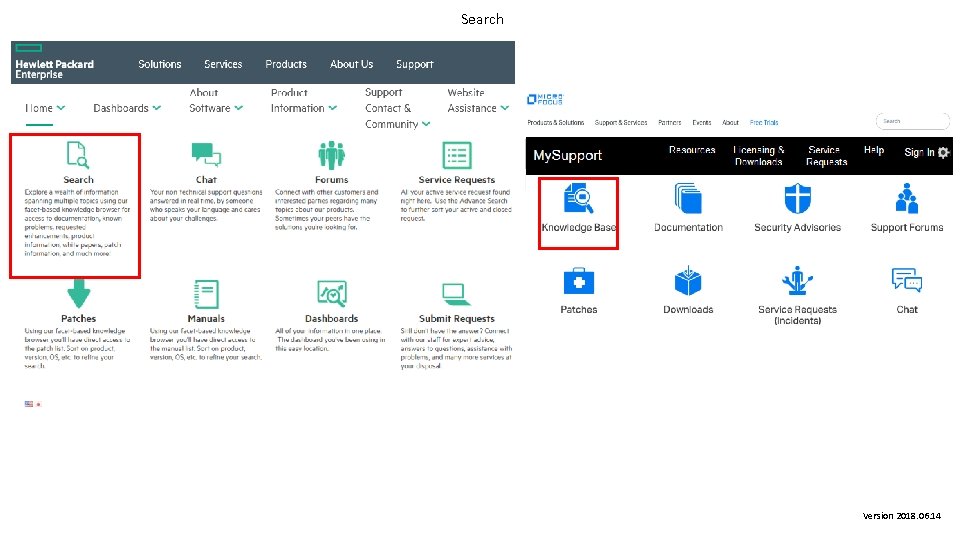Screen dimensions: 960x540
Task: Open the About Us menu item
Action: coord(351,64)
